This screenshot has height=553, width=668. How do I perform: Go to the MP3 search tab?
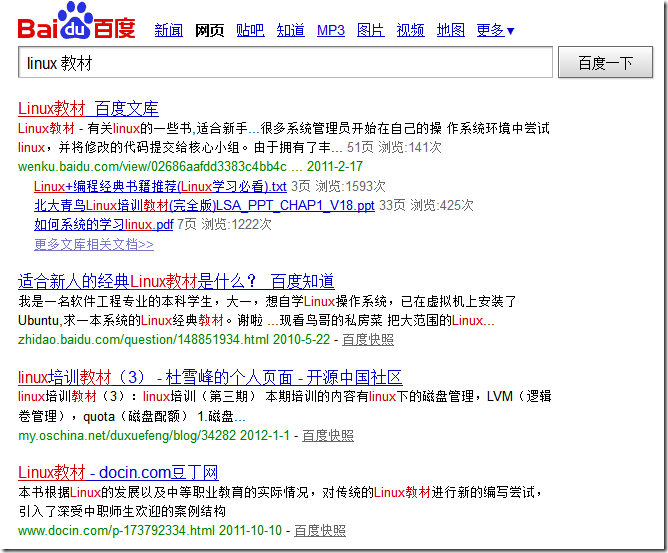pos(331,30)
